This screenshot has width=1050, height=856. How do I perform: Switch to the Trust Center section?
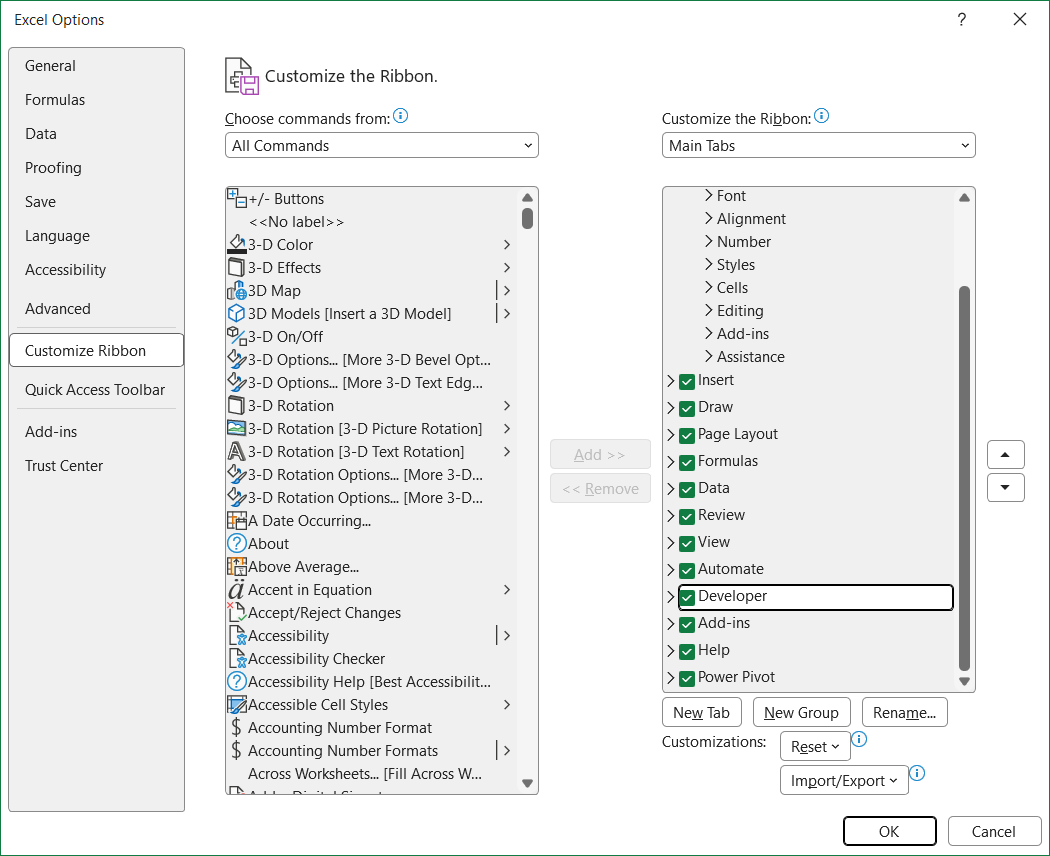64,465
